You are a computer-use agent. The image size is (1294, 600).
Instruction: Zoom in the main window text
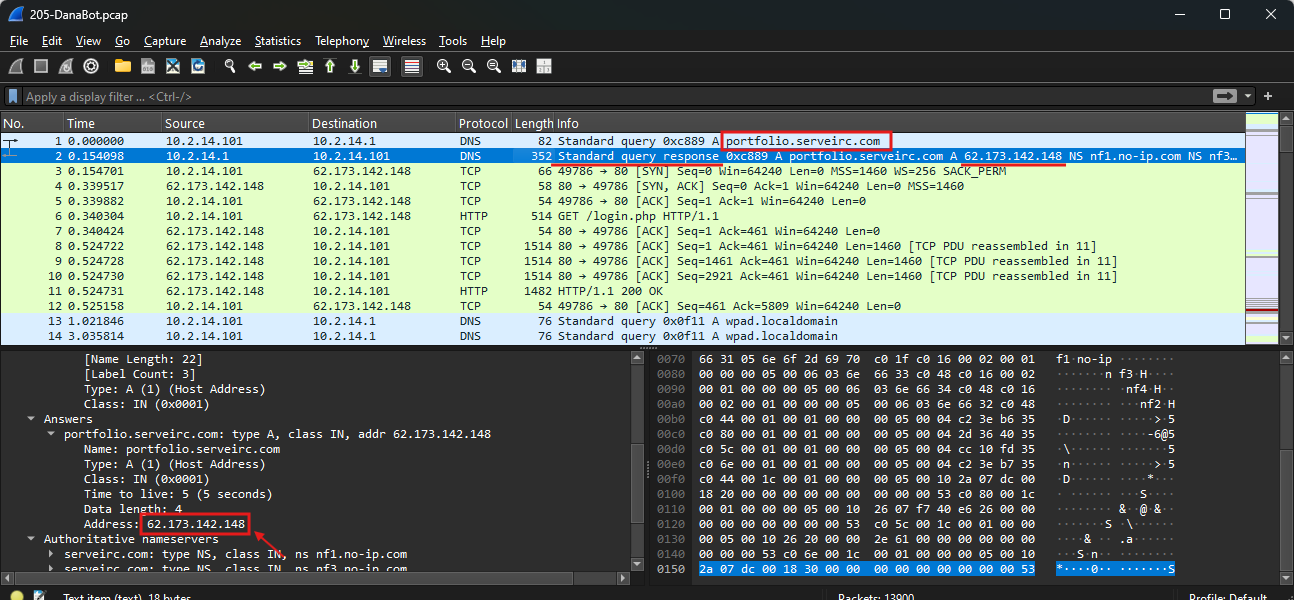tap(444, 66)
